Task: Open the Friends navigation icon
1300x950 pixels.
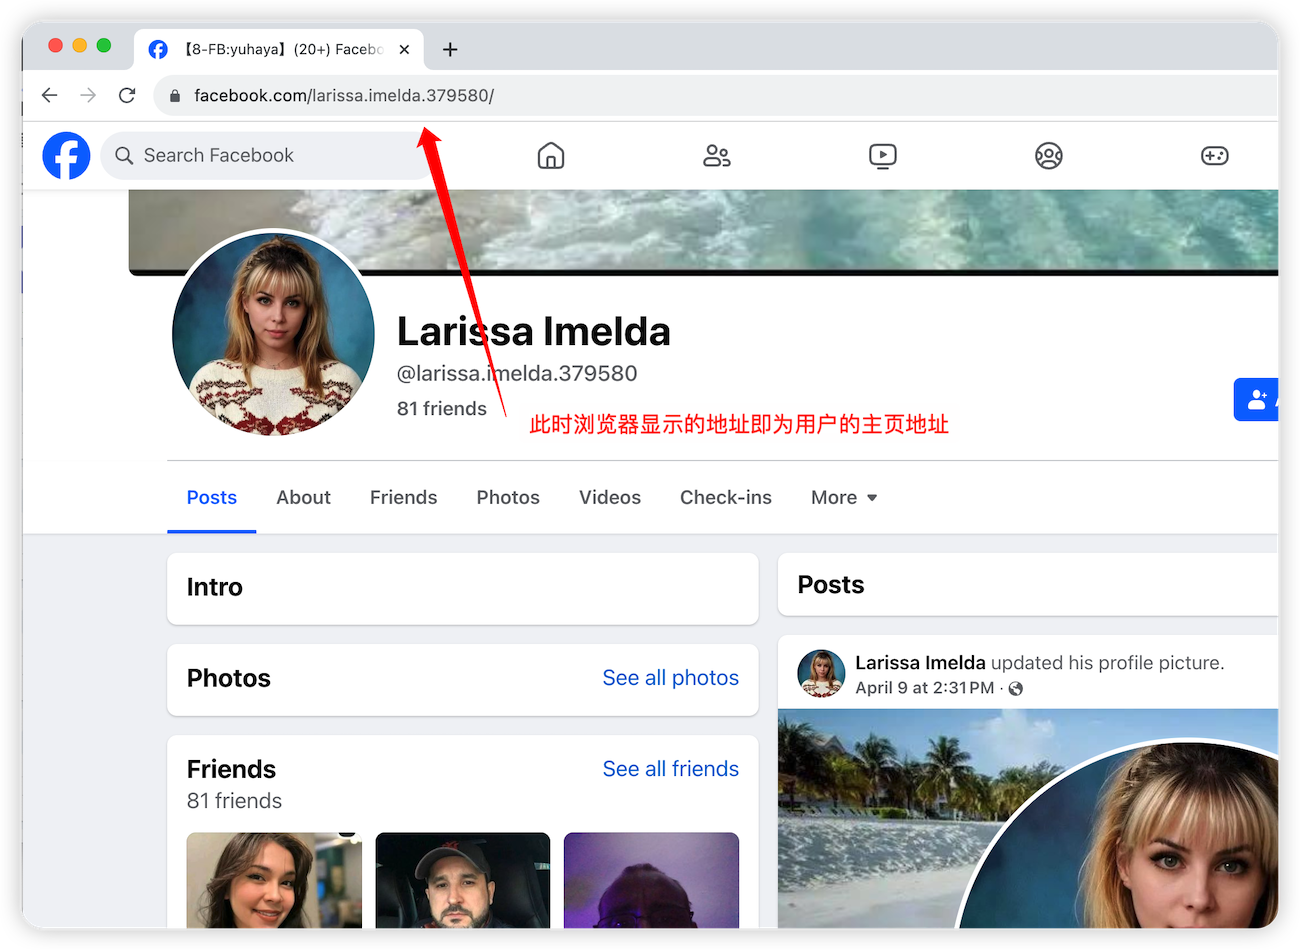Action: (716, 156)
